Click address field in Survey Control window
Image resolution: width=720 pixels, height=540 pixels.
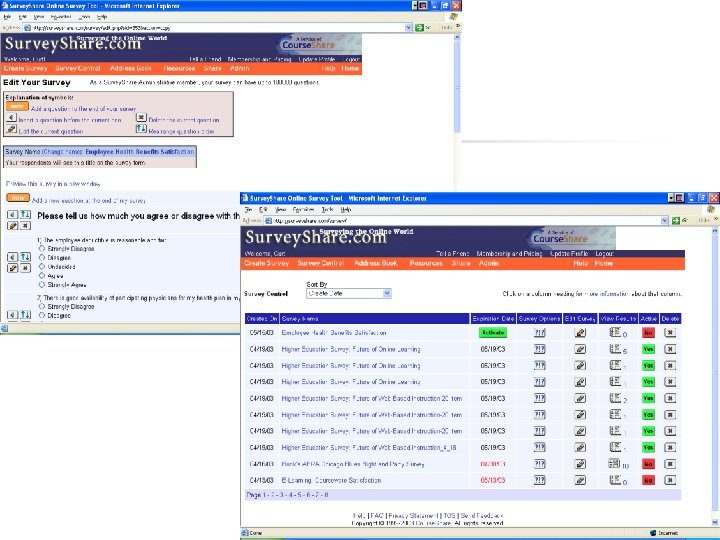[x=467, y=220]
